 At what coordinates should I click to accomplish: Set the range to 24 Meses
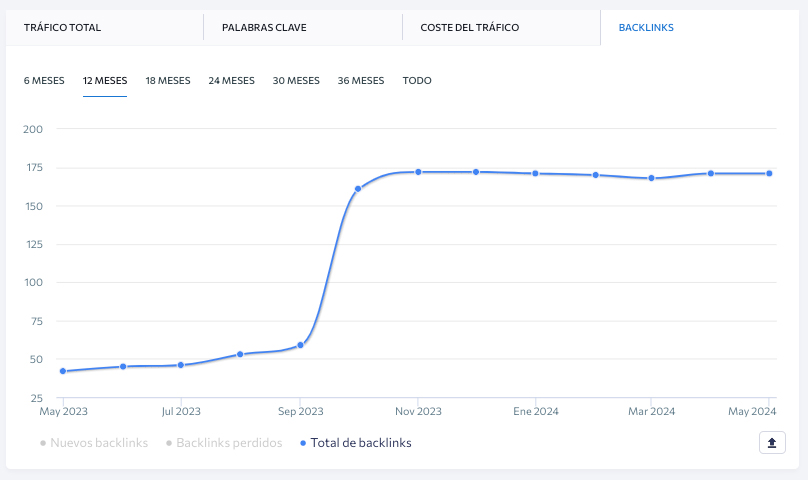231,80
